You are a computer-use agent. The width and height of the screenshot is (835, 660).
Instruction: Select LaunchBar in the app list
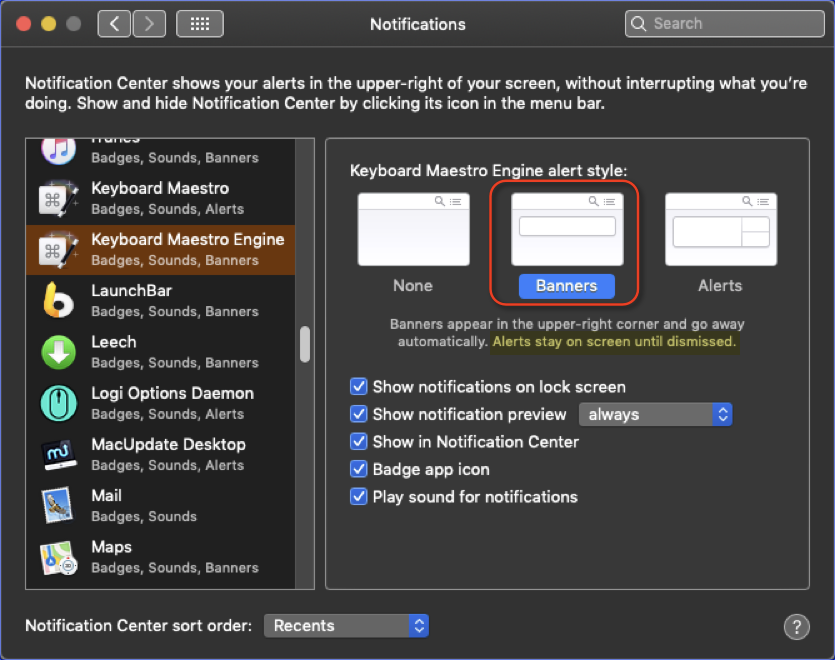[x=160, y=300]
